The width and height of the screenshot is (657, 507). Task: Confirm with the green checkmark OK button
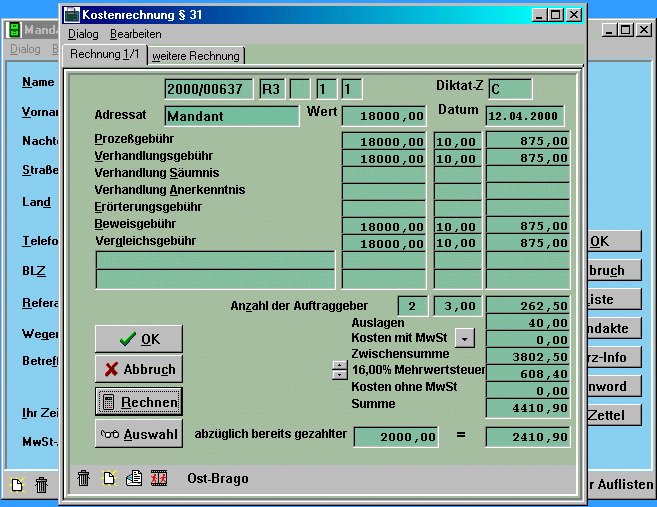[139, 339]
